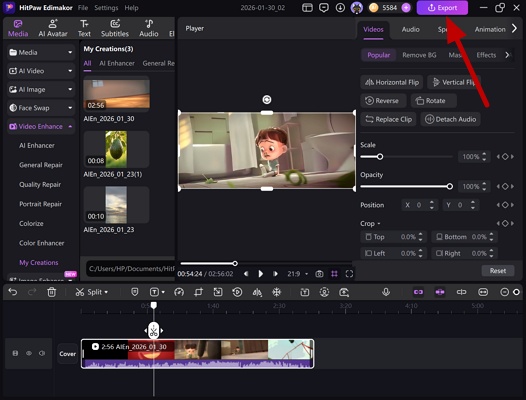
Task: Select the AI Enhancer filter tab
Action: pos(116,63)
